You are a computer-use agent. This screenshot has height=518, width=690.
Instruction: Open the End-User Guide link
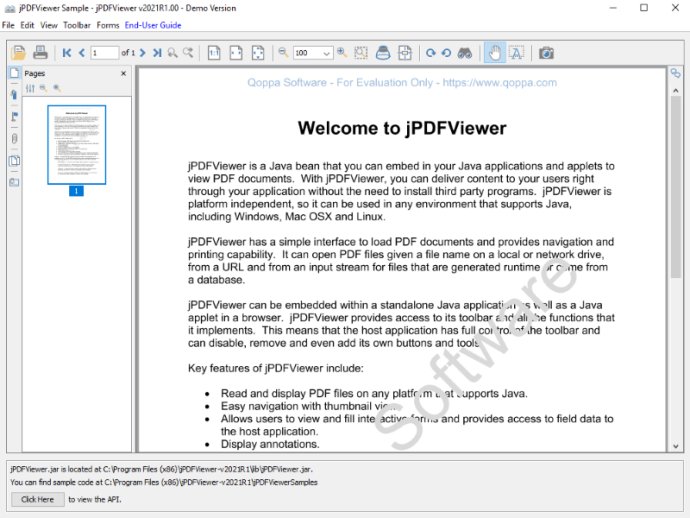coord(153,25)
